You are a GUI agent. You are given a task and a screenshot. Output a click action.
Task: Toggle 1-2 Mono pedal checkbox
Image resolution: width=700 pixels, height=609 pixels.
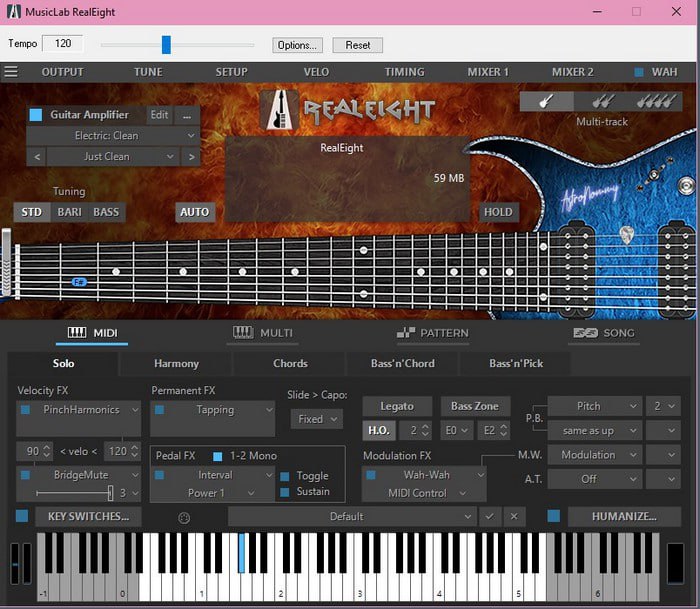(x=217, y=456)
